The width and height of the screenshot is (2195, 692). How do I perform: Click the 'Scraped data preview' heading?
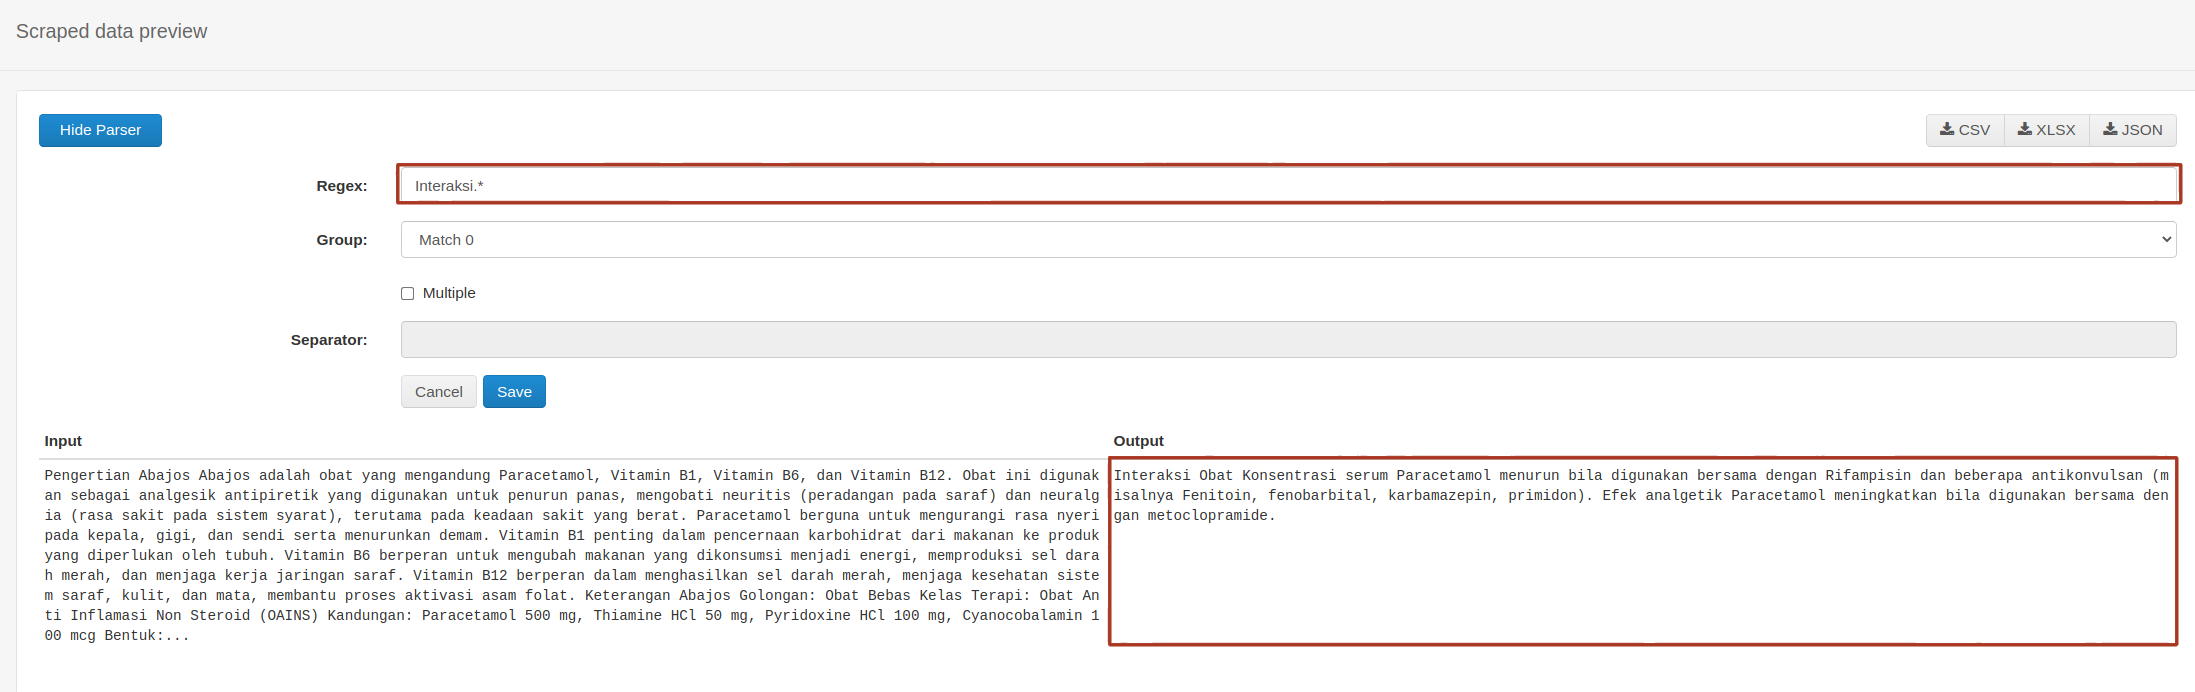112,31
